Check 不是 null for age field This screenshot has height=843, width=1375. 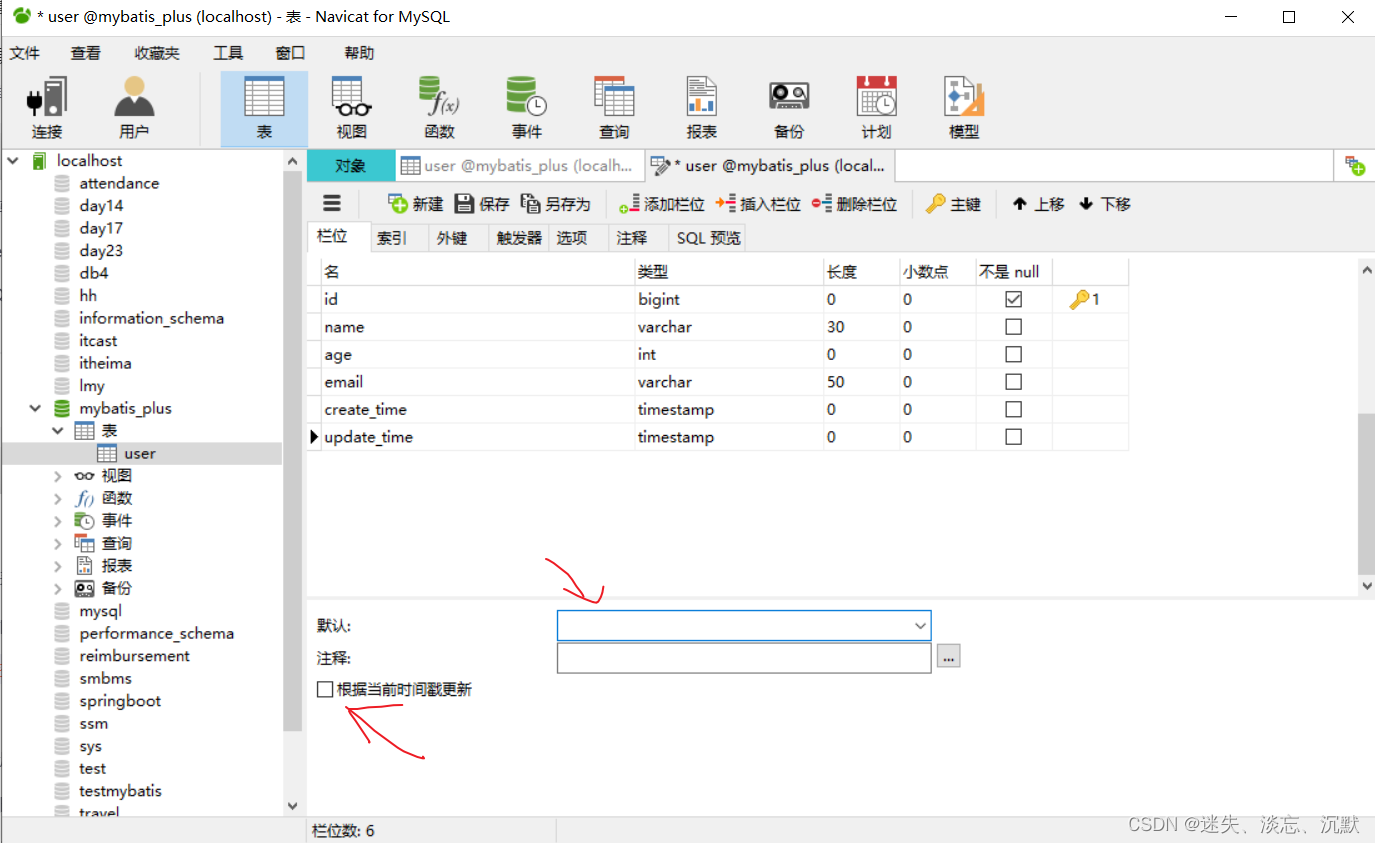(1014, 354)
